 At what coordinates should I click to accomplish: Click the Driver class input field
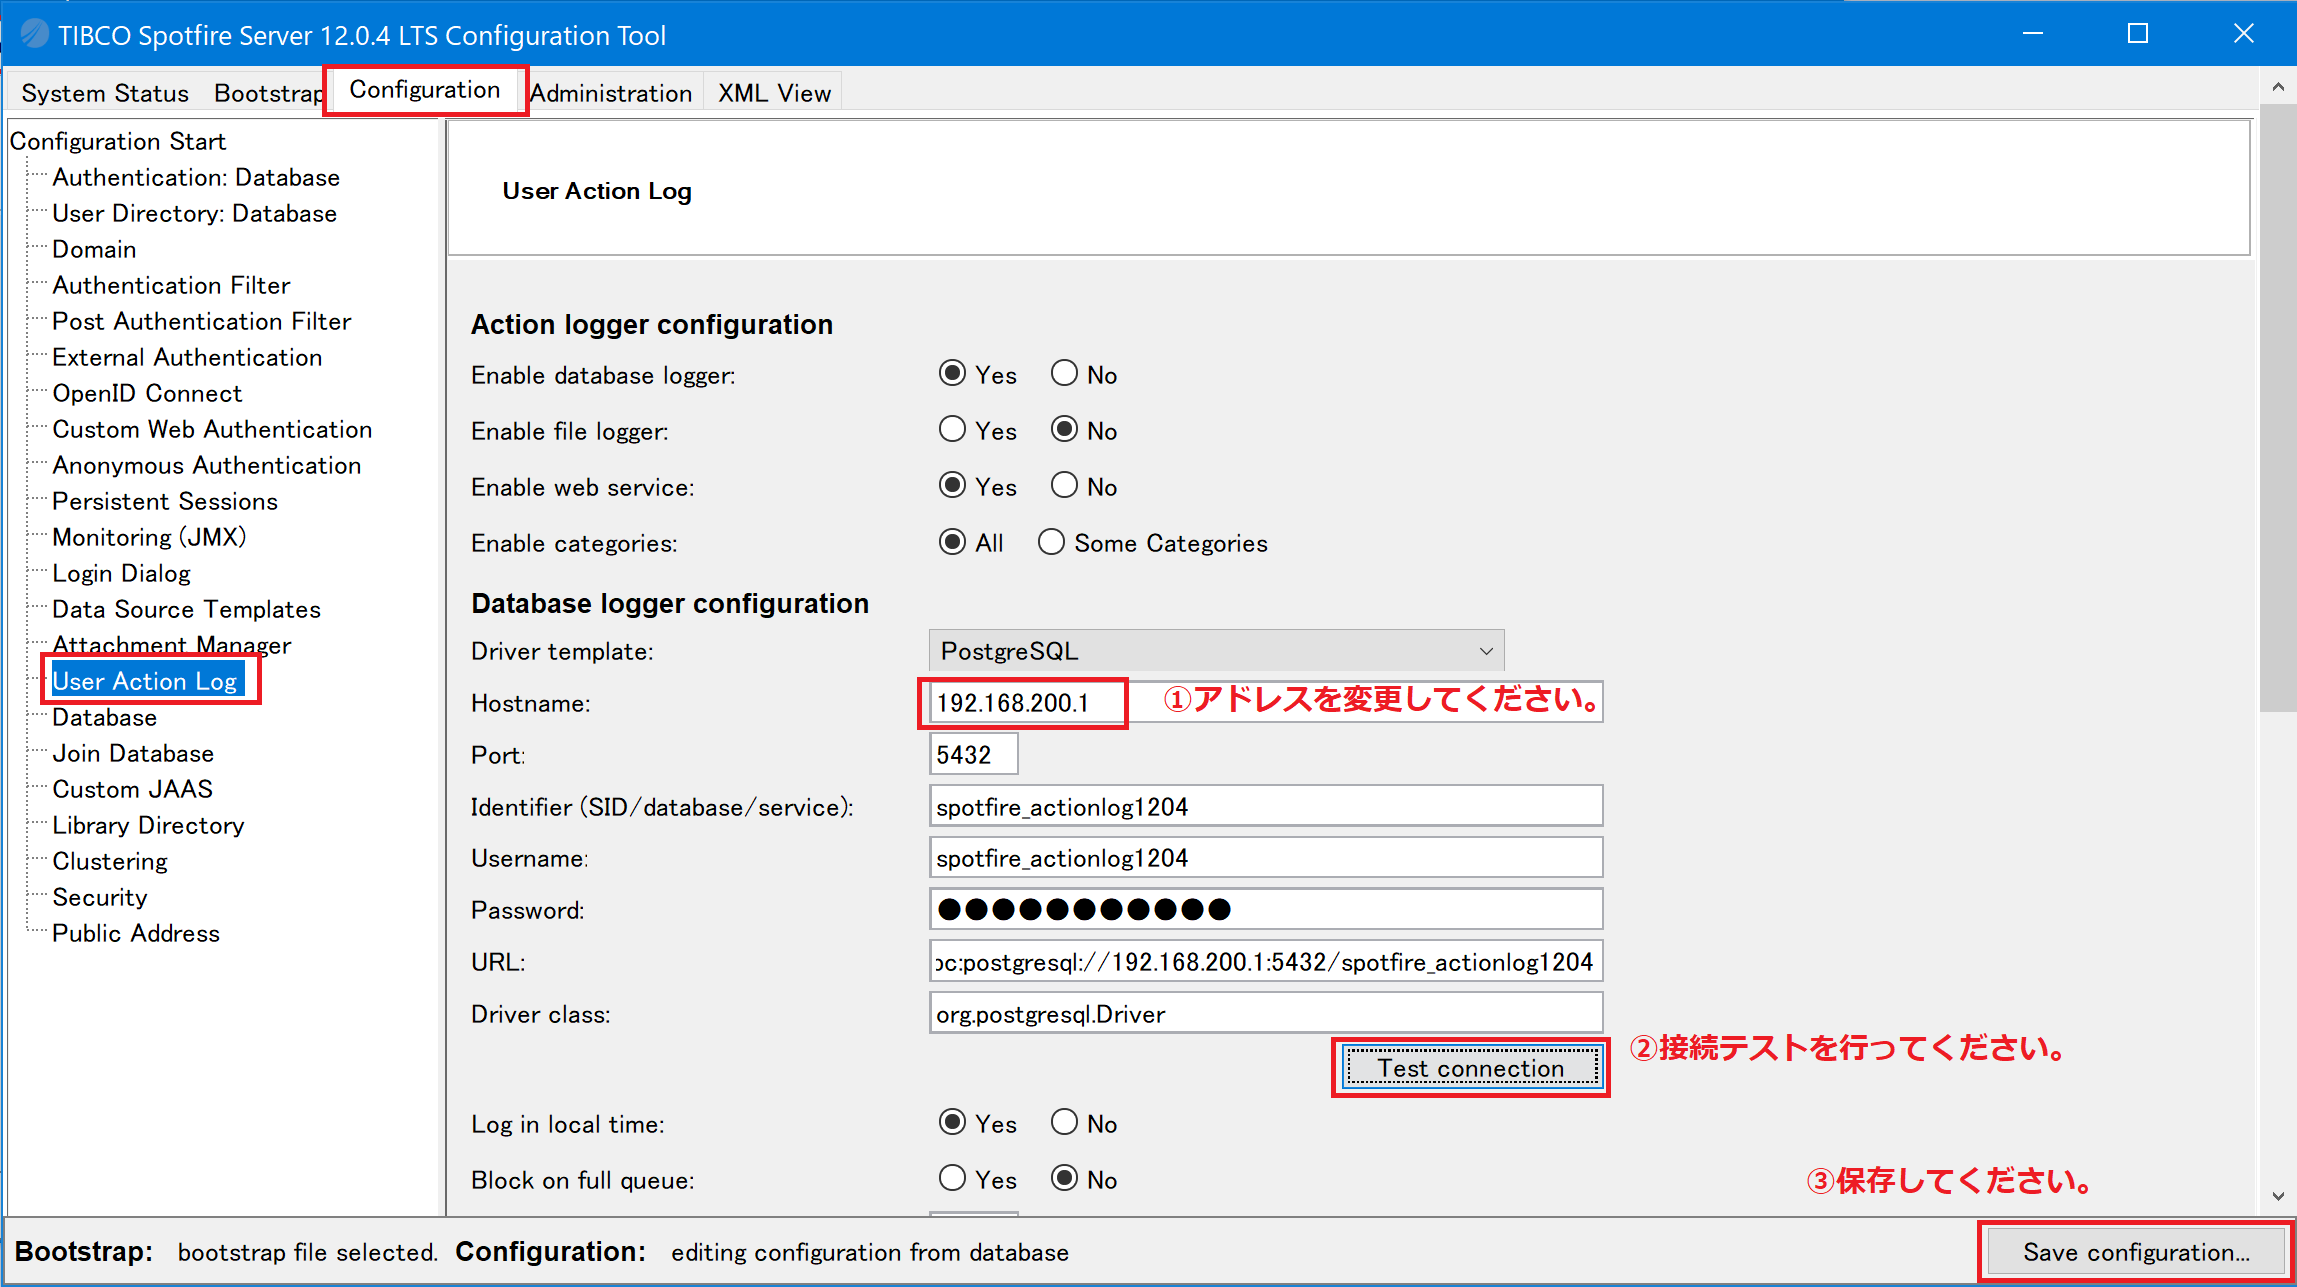click(1266, 1014)
